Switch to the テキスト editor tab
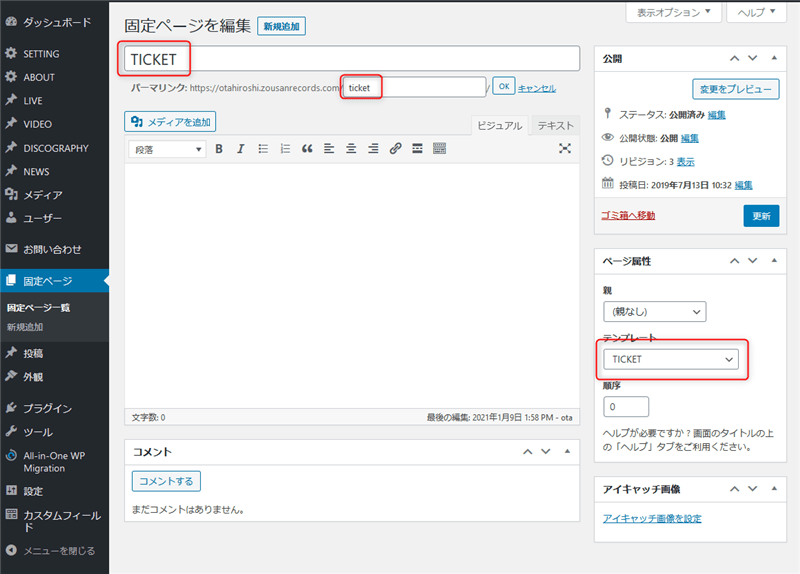The height and width of the screenshot is (574, 800). (555, 125)
